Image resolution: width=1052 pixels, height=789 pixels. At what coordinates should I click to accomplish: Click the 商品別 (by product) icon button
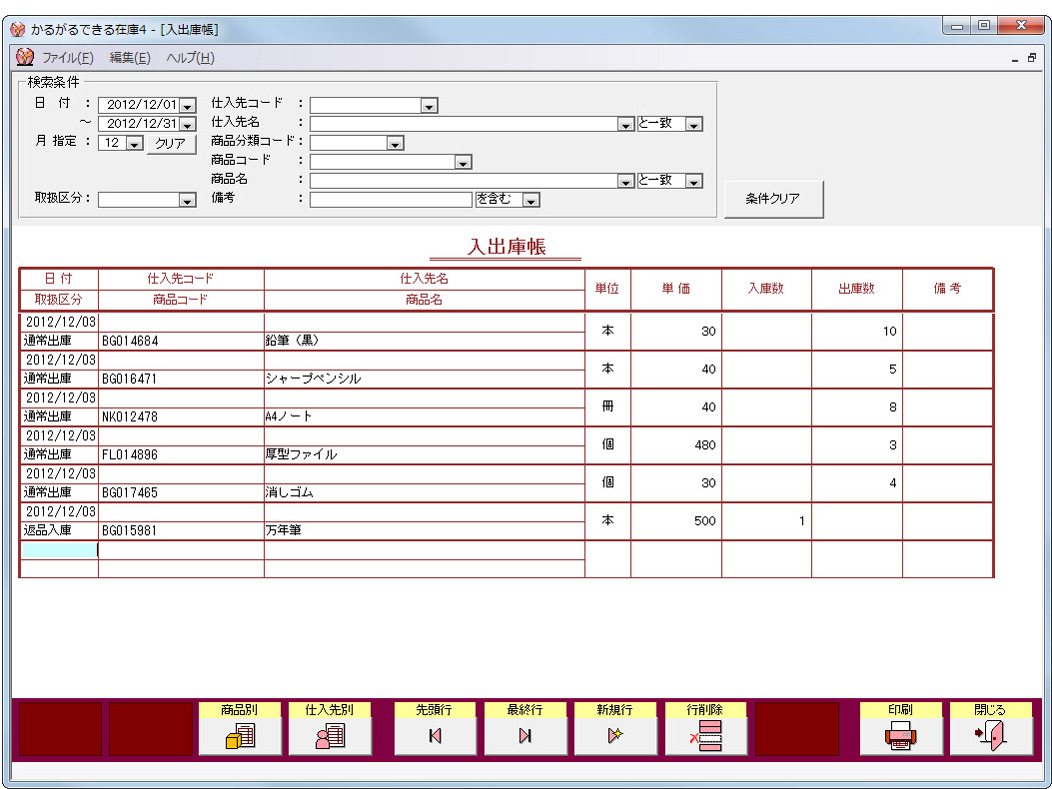(x=240, y=736)
